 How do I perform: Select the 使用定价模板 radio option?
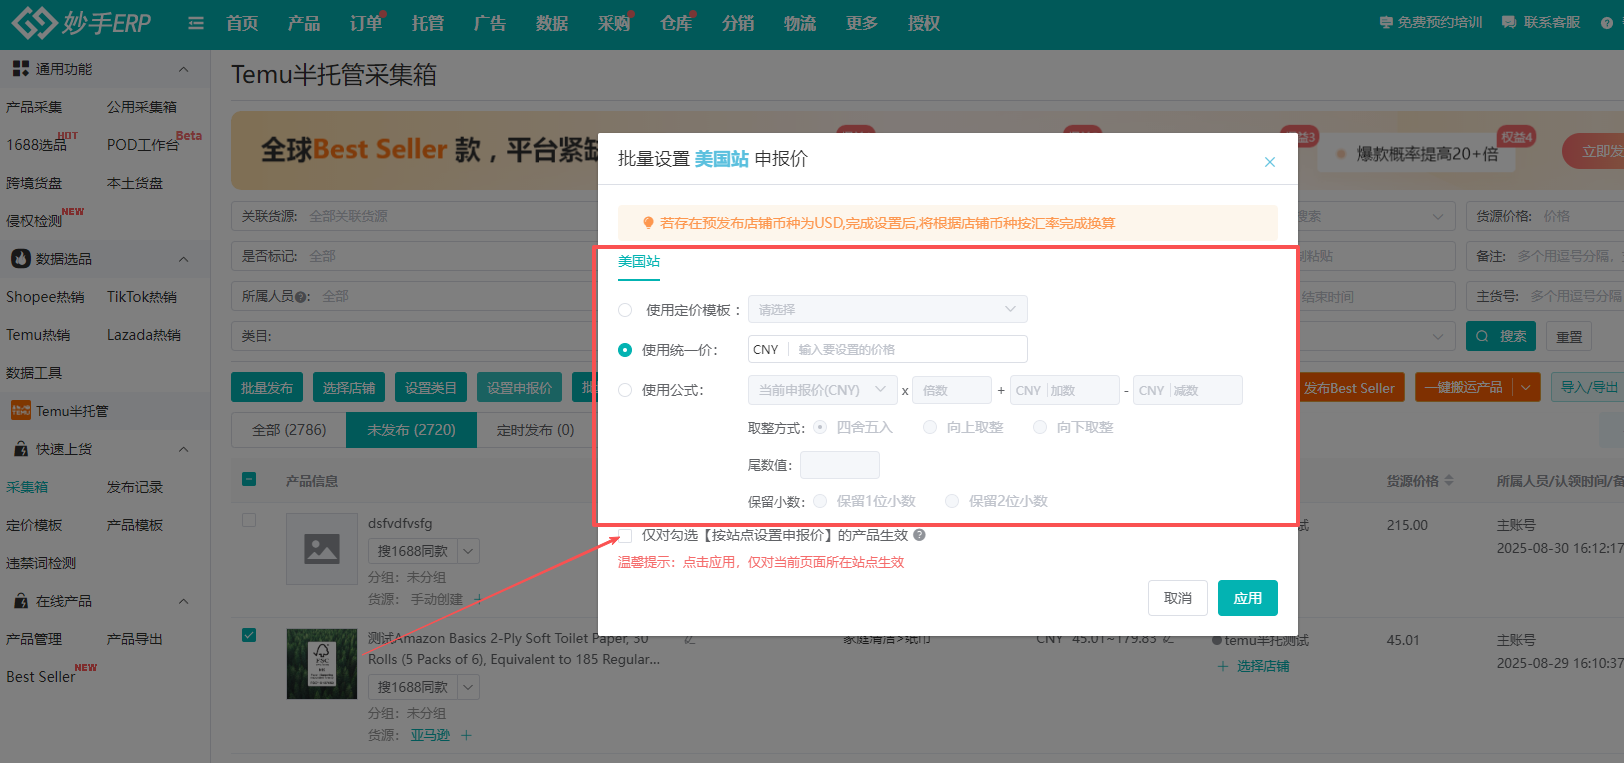click(625, 310)
